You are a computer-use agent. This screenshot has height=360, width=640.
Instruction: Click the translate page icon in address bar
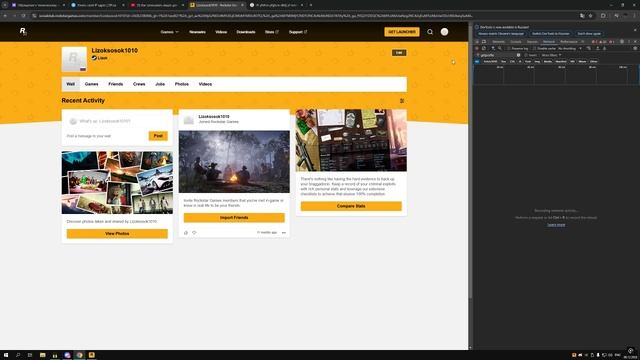click(x=582, y=16)
